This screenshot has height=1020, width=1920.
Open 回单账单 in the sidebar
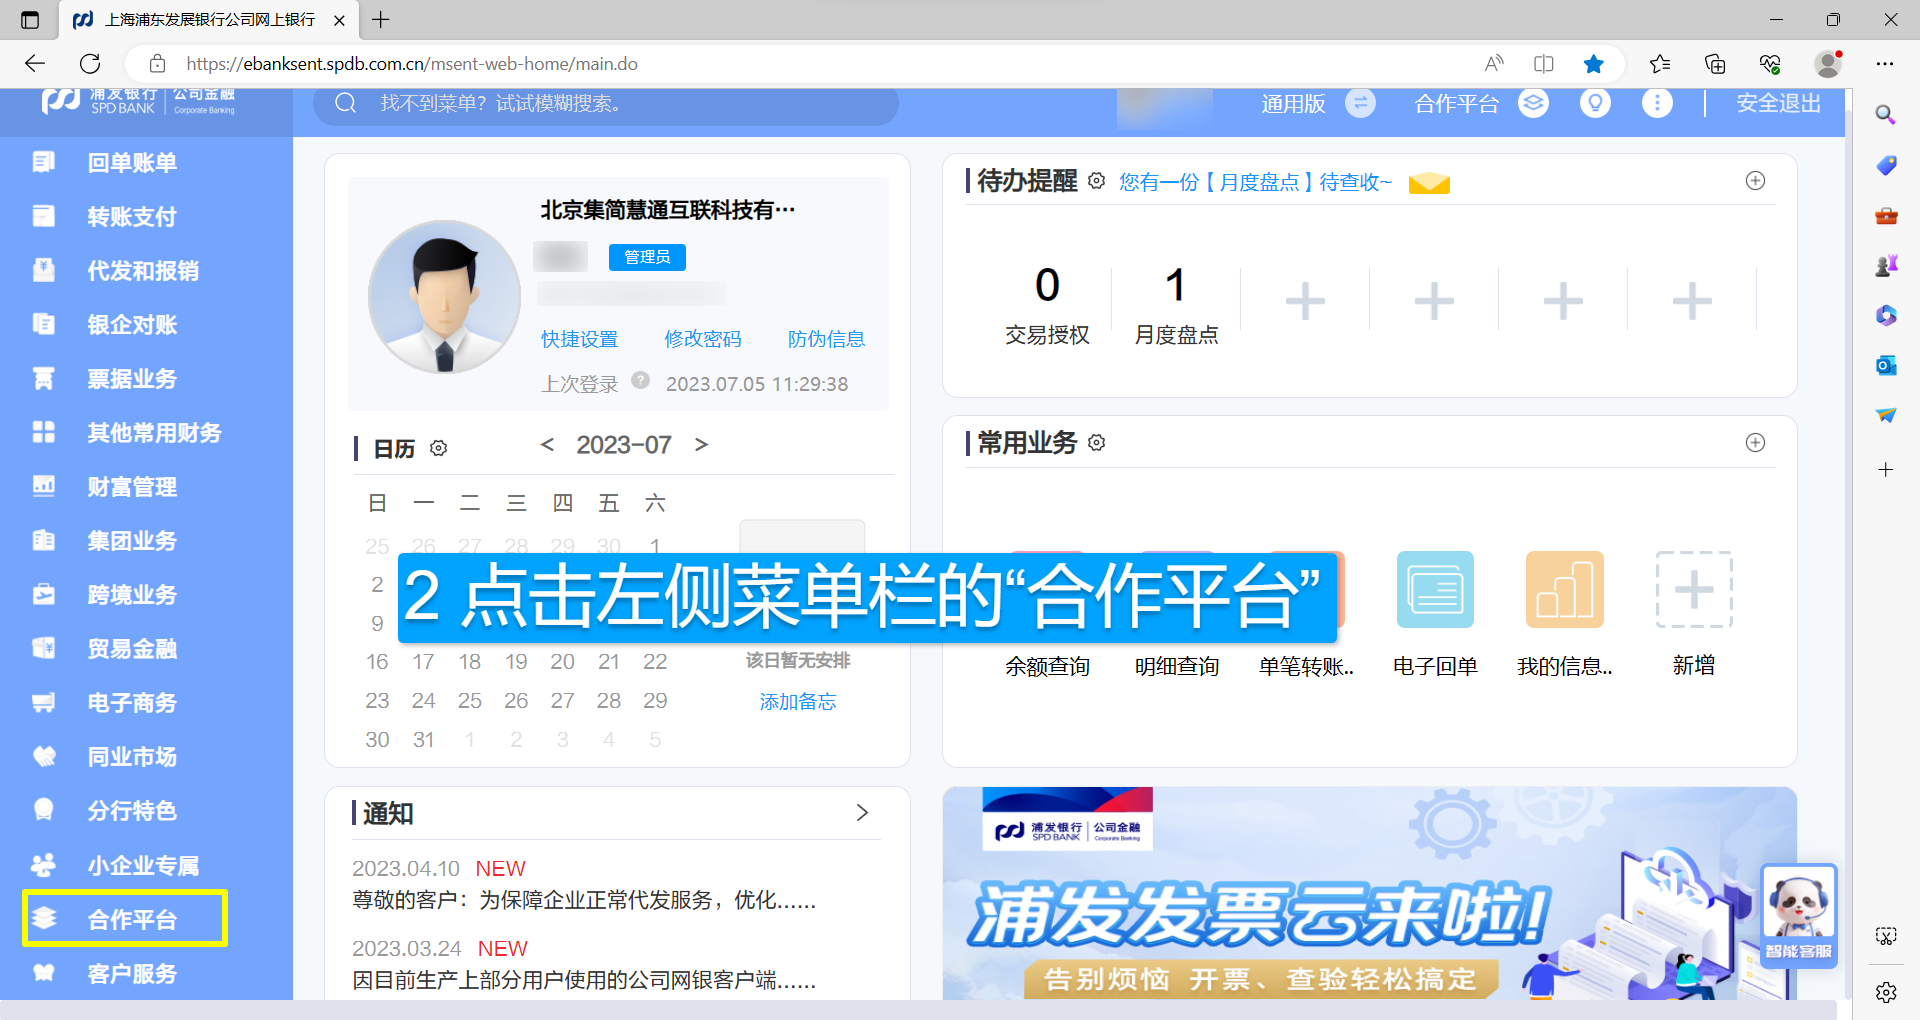pos(132,163)
